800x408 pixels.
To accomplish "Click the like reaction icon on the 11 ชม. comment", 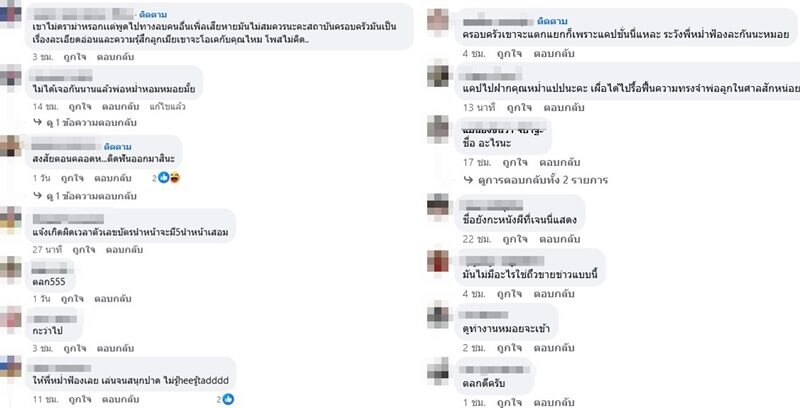I will pyautogui.click(x=228, y=399).
